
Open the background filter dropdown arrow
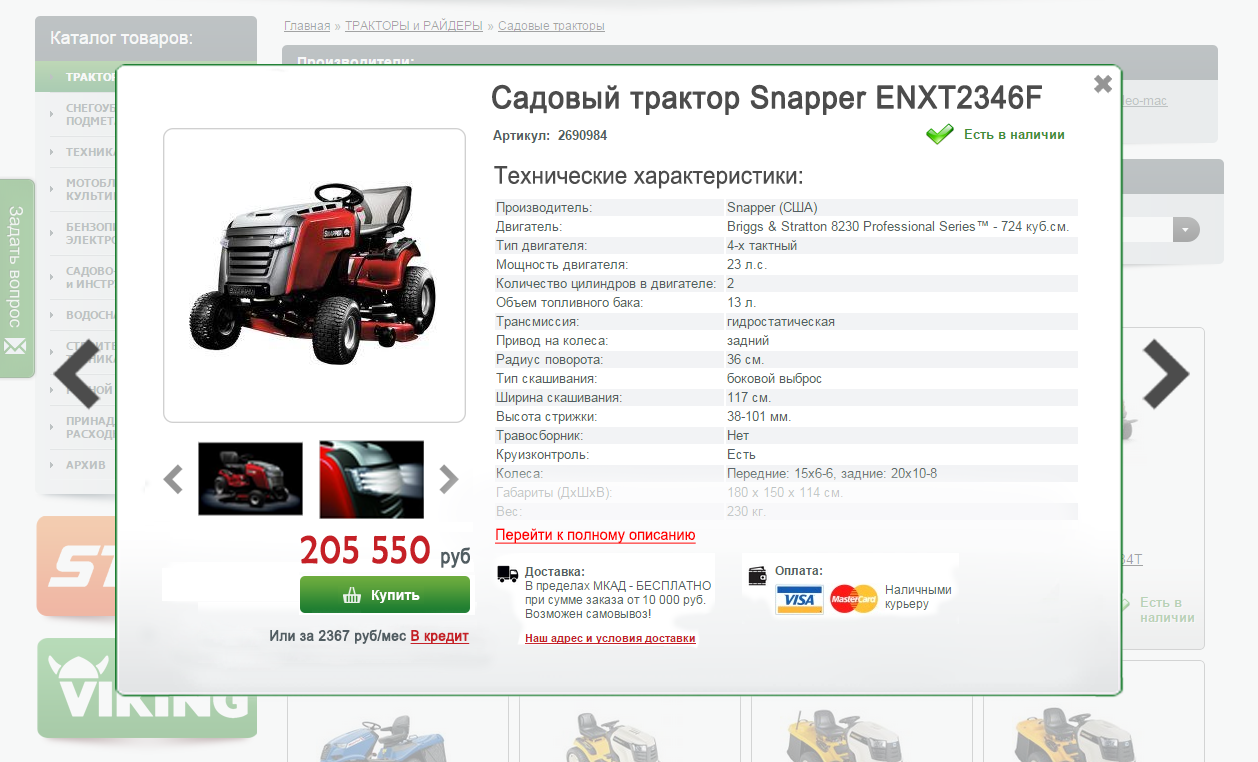coord(1186,229)
